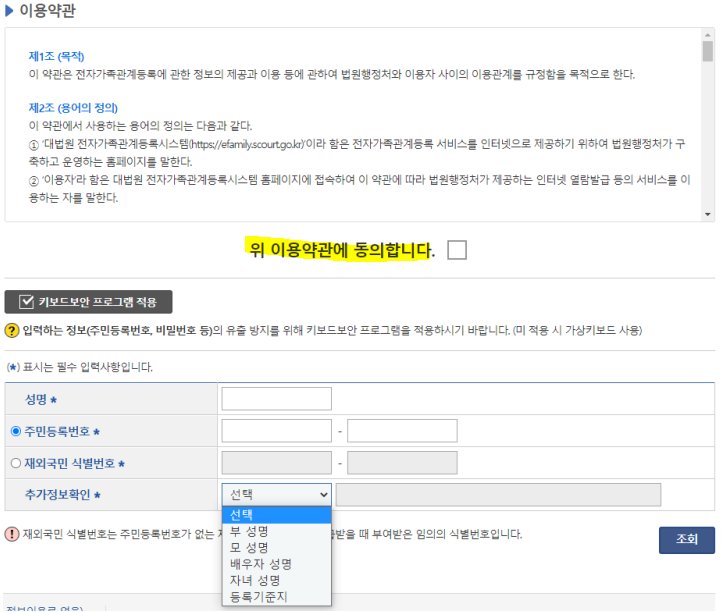Click the terms box scrollbar thumb

(x=707, y=51)
